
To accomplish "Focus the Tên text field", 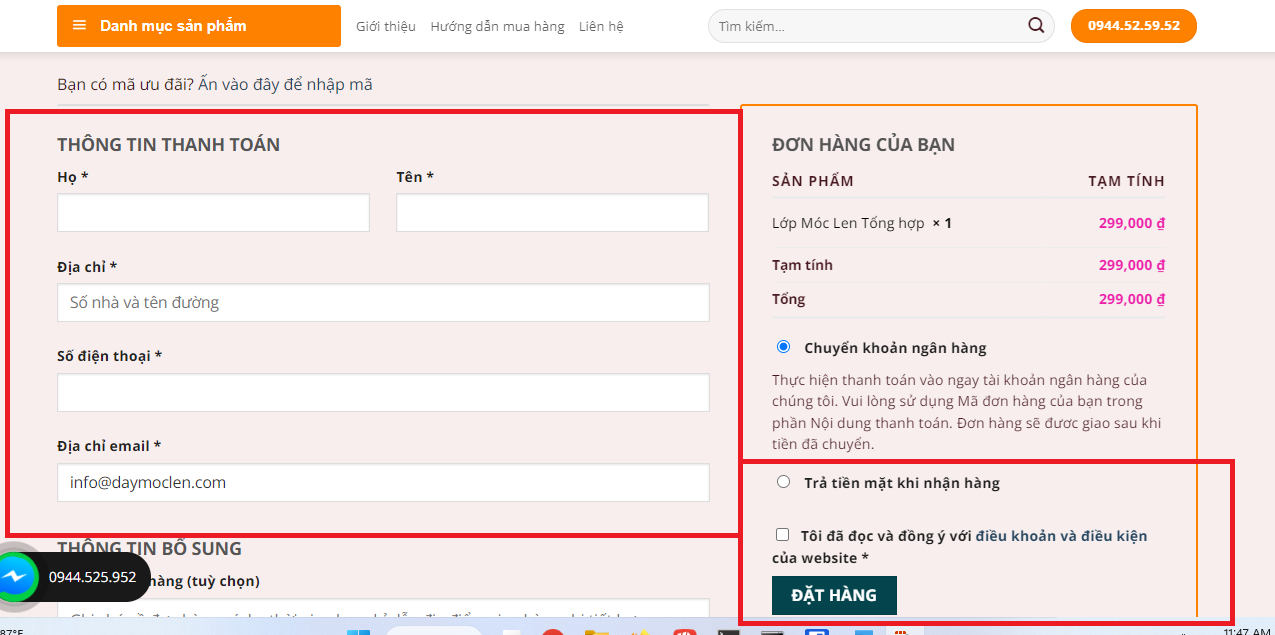I will pyautogui.click(x=552, y=213).
